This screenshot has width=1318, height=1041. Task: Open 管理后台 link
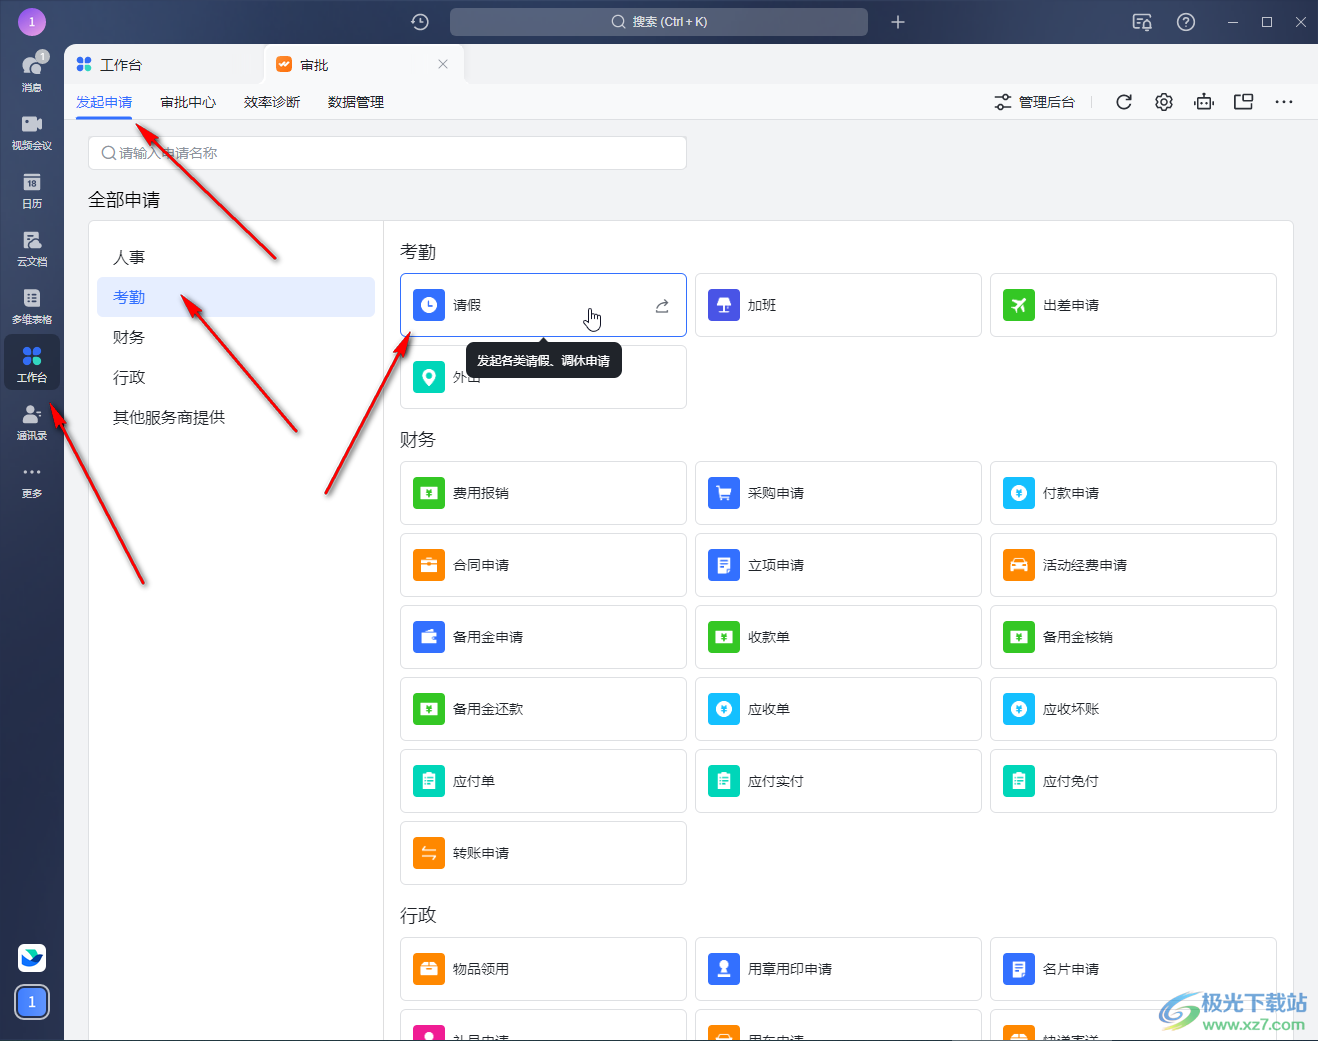[x=1034, y=102]
